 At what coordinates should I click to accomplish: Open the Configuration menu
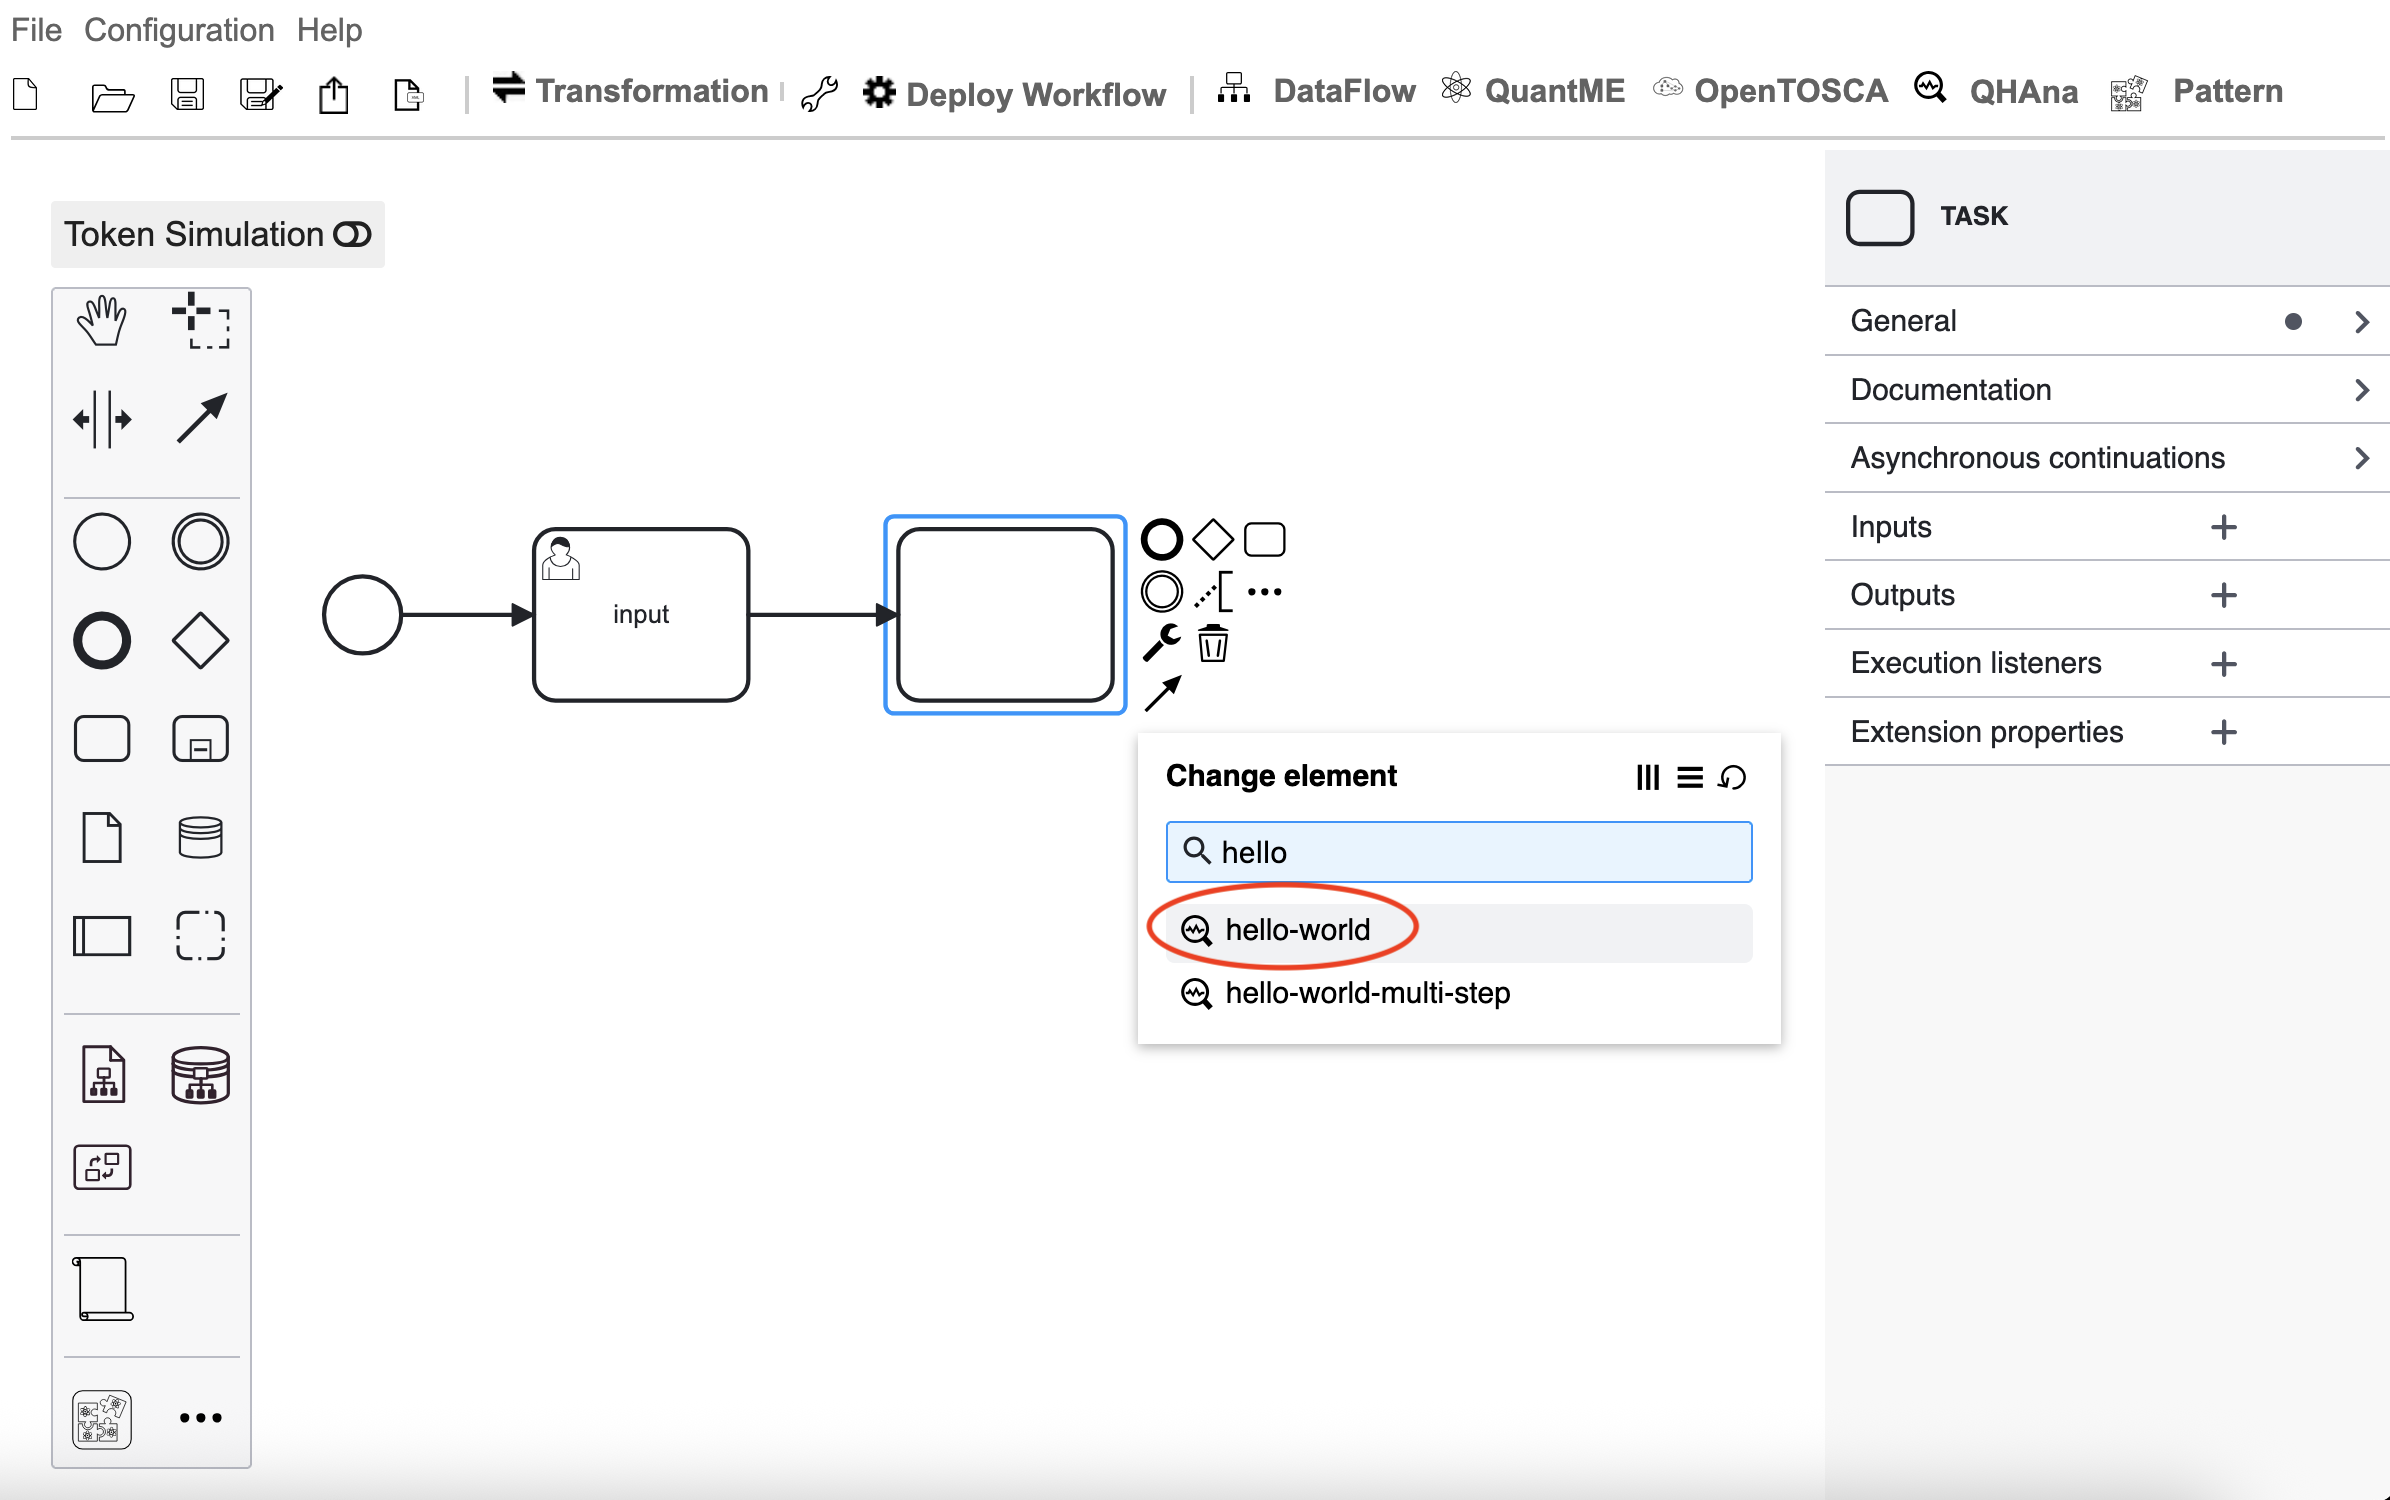pyautogui.click(x=179, y=30)
